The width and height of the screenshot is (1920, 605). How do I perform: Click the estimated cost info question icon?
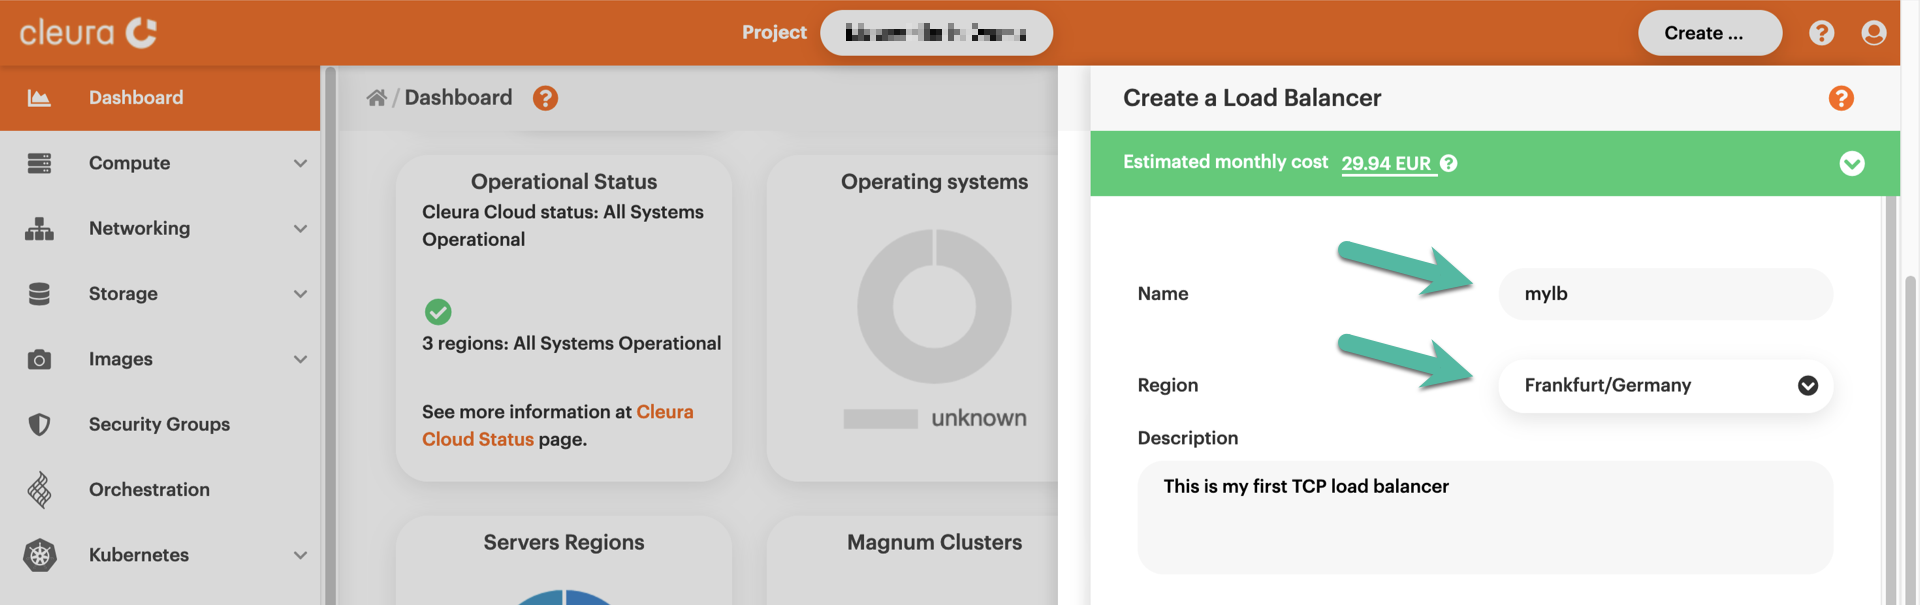pyautogui.click(x=1449, y=163)
